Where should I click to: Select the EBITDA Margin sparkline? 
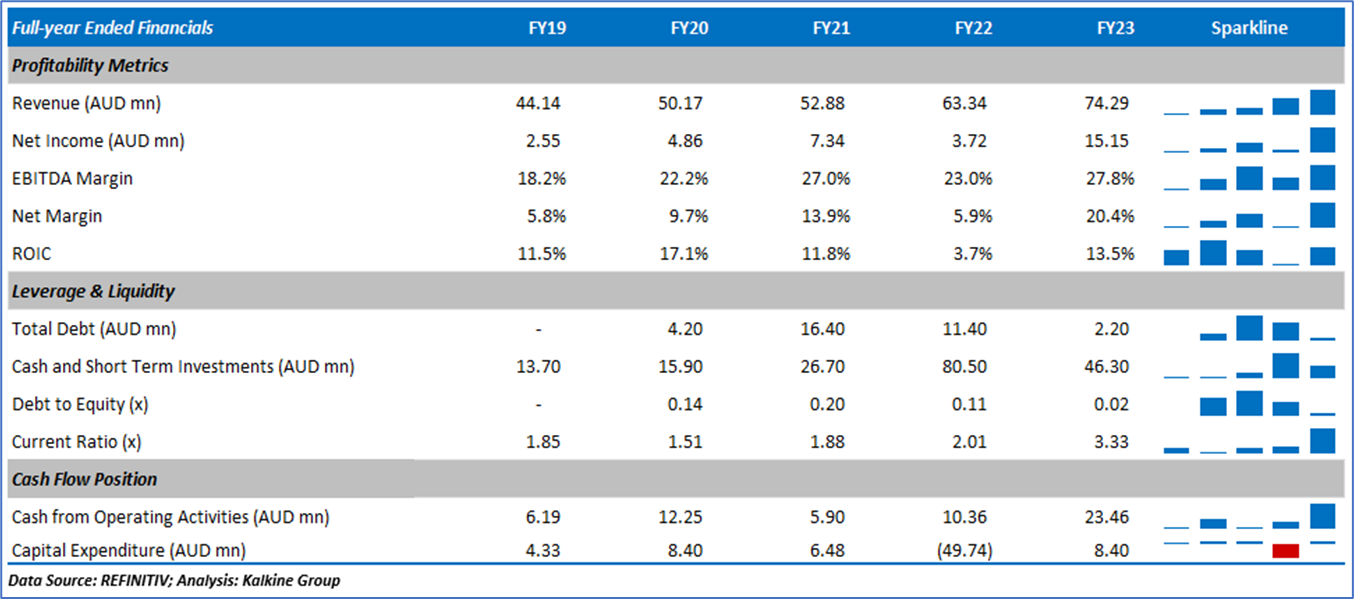[1249, 179]
